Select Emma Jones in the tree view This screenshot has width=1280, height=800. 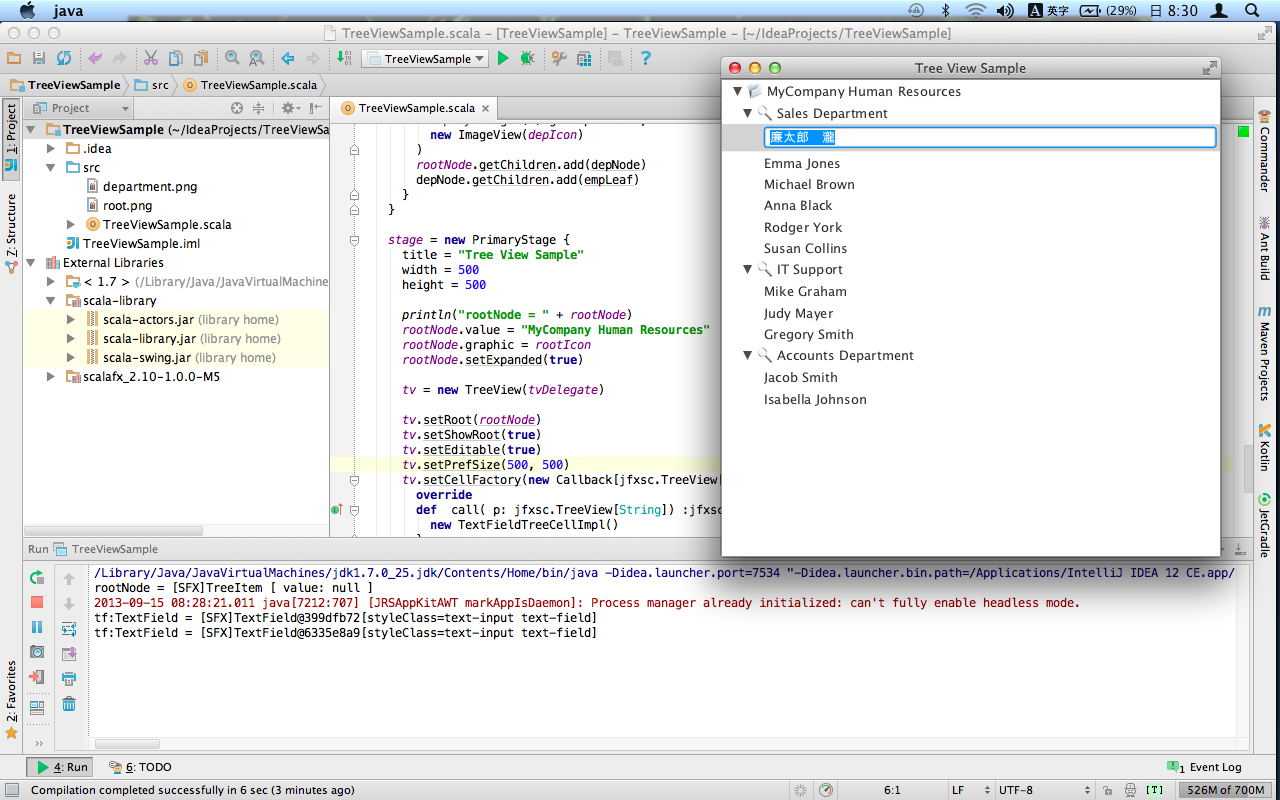click(x=802, y=164)
